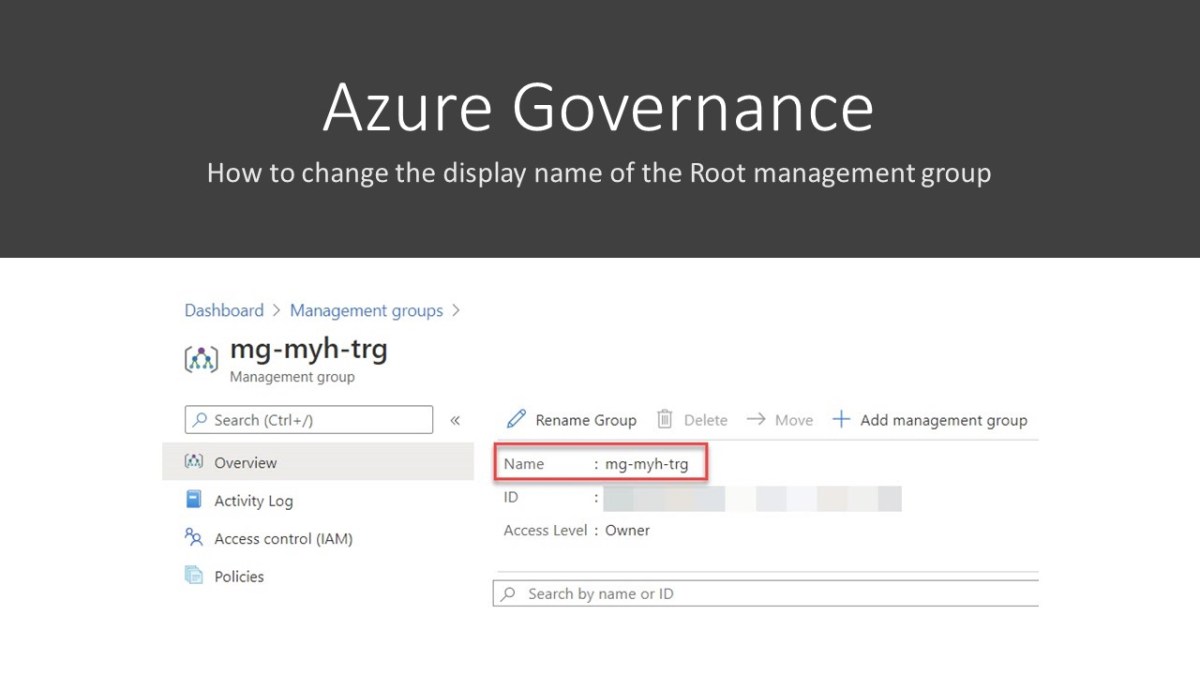Open Management groups breadcrumb link
1200x675 pixels.
(x=366, y=310)
